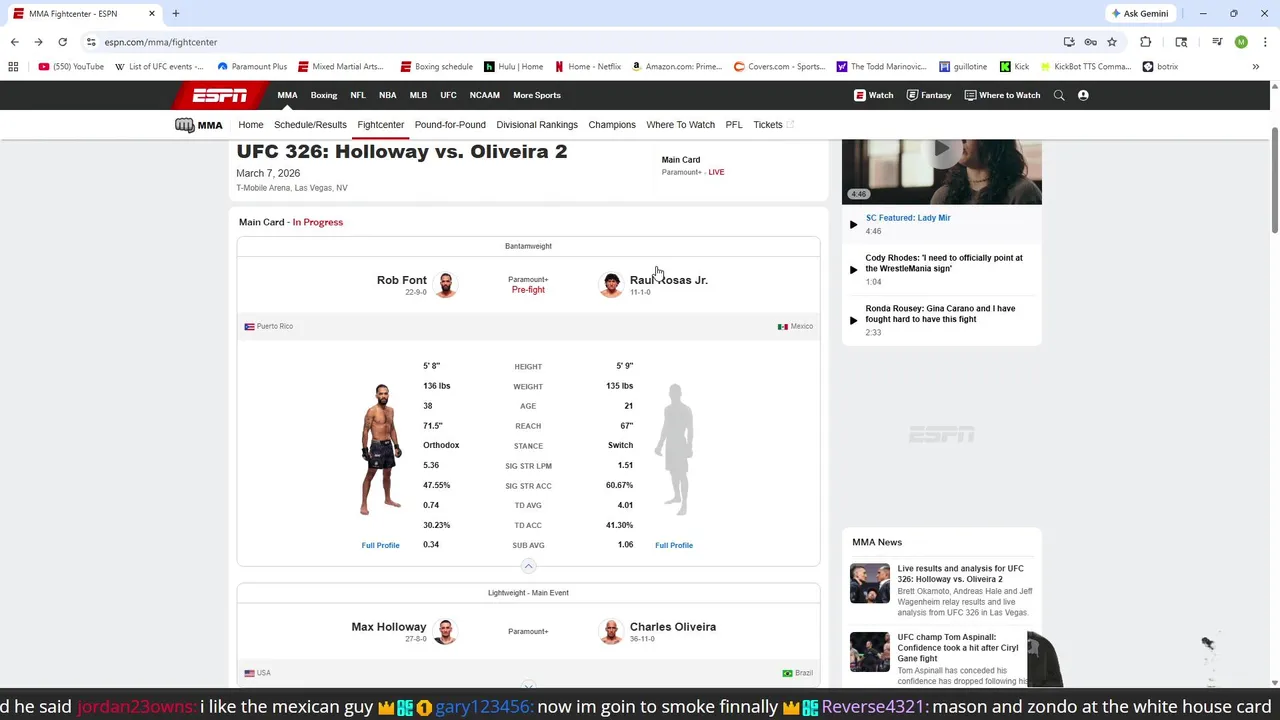Viewport: 1280px width, 720px height.
Task: Select the NFL menu item
Action: [x=358, y=95]
